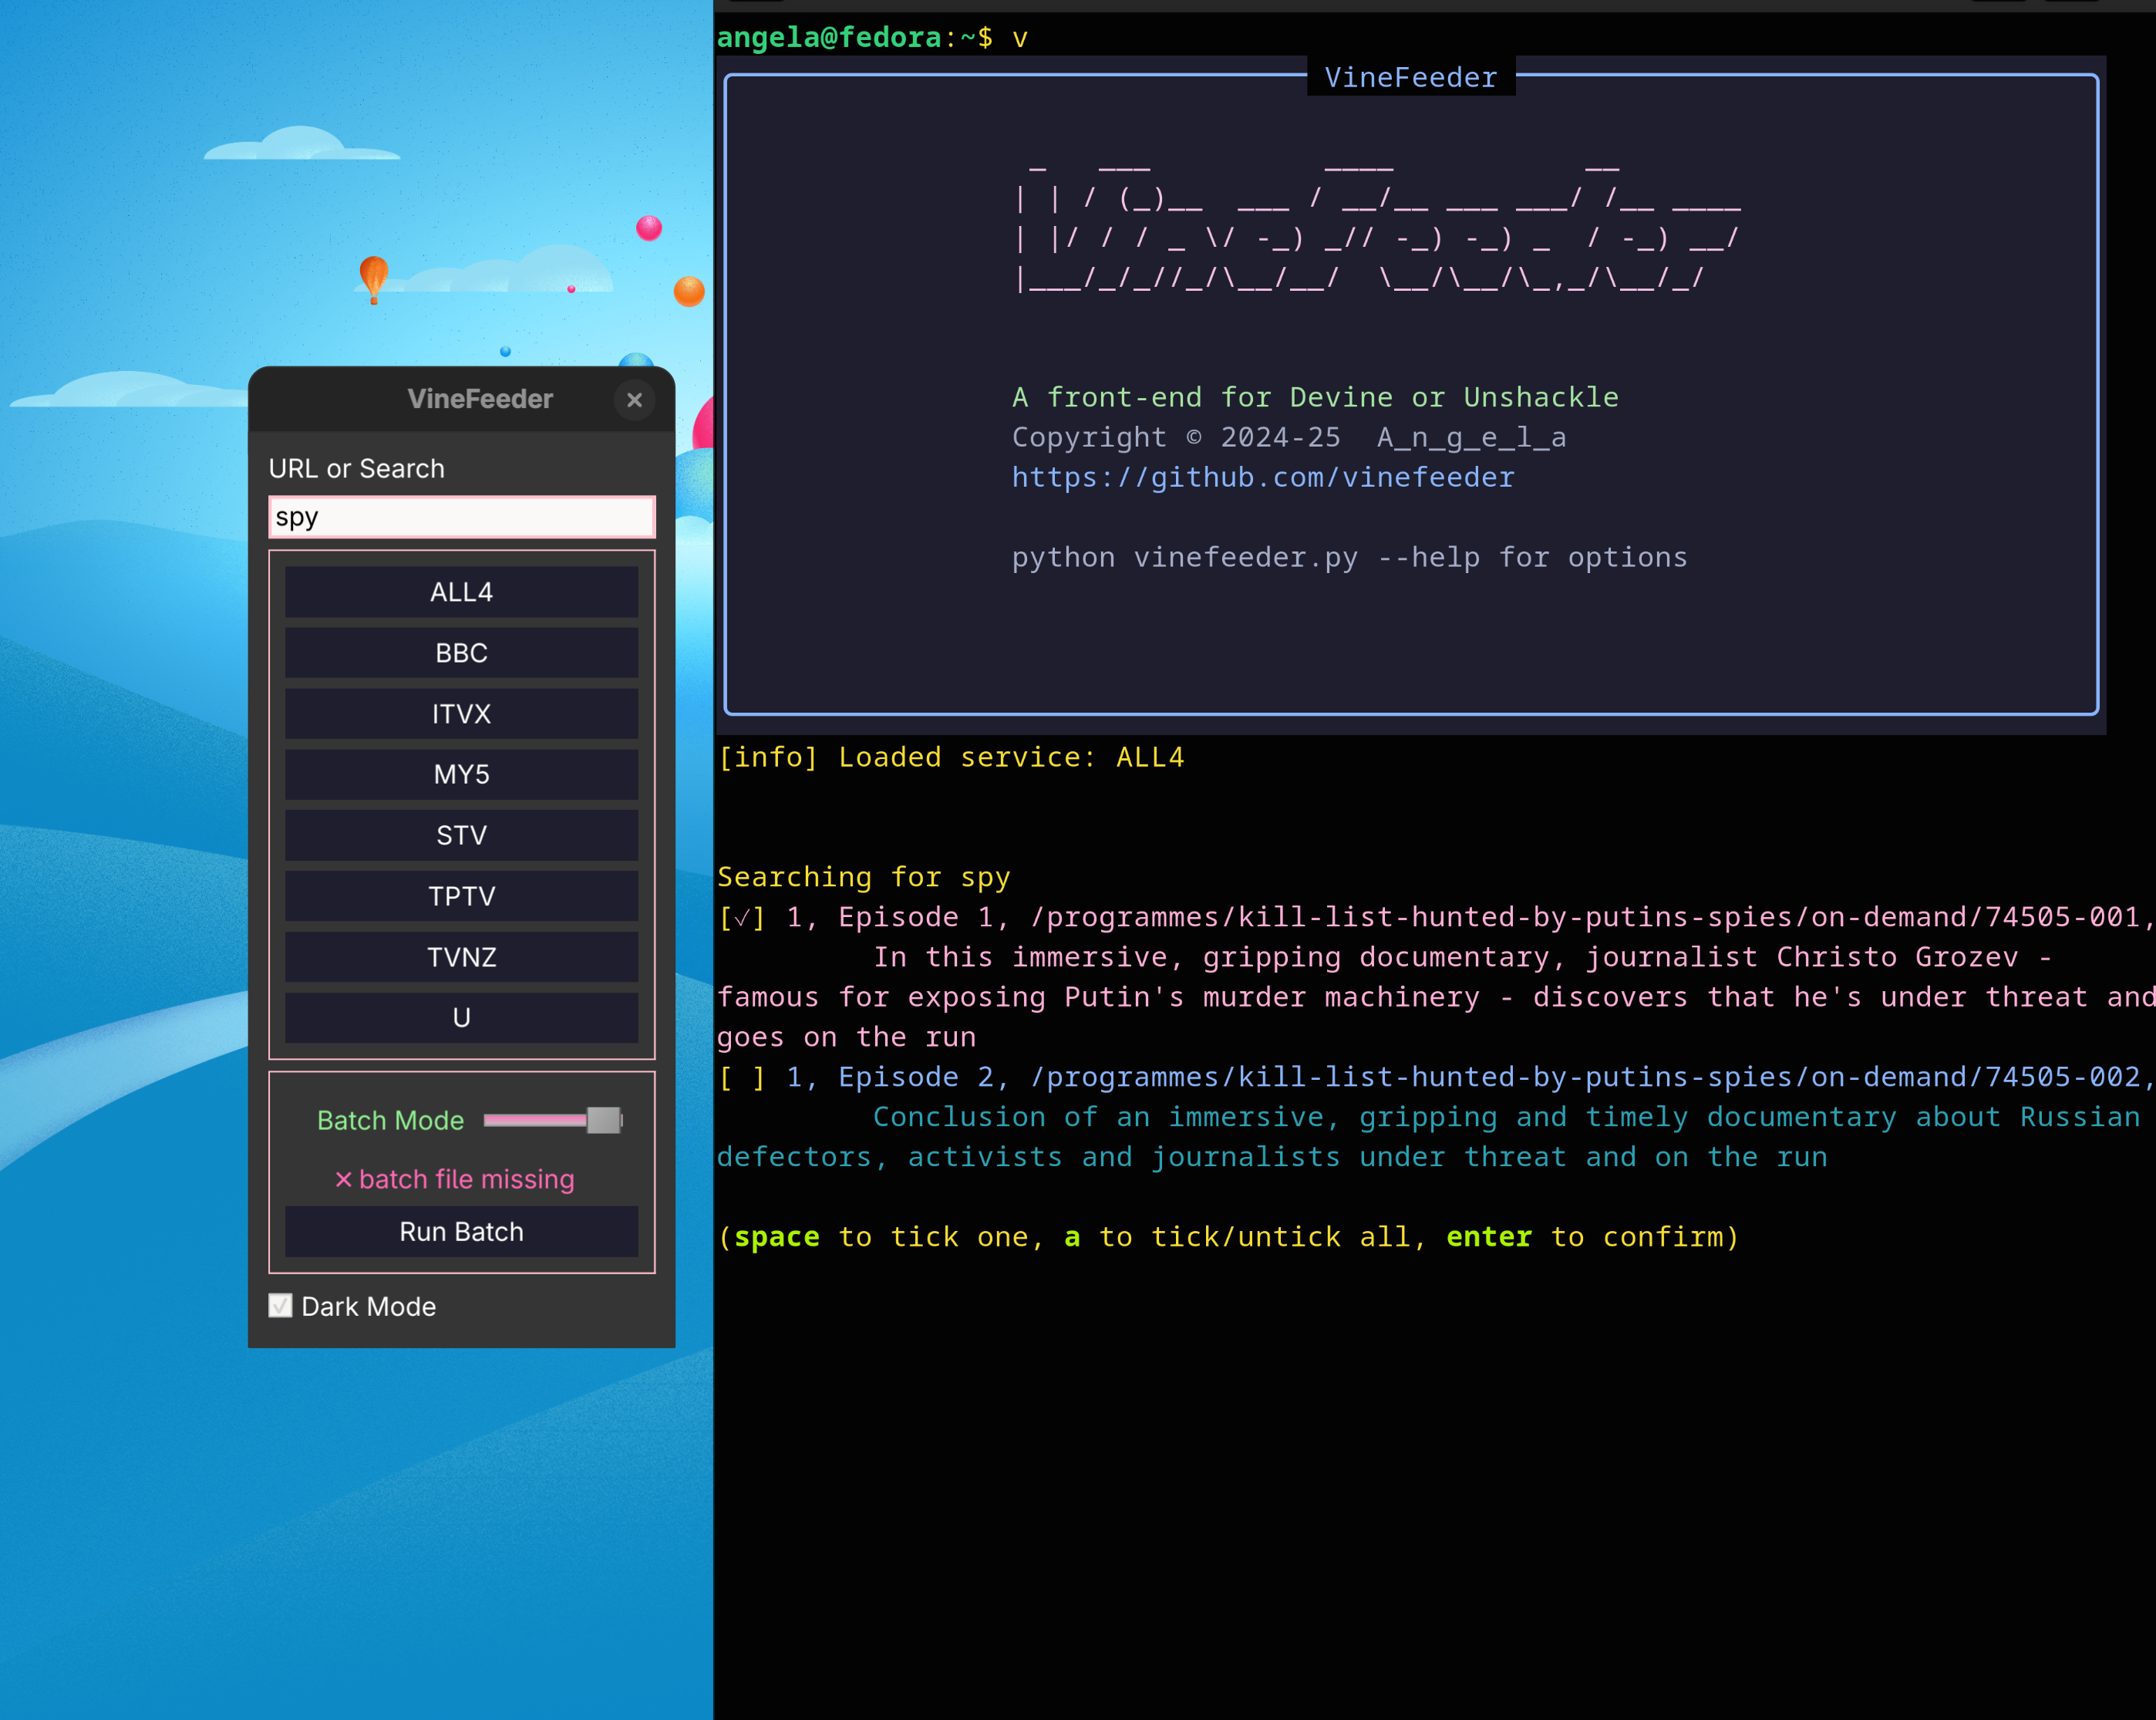Open the github.com/vinefeeder link
The image size is (2156, 1720).
tap(1262, 478)
